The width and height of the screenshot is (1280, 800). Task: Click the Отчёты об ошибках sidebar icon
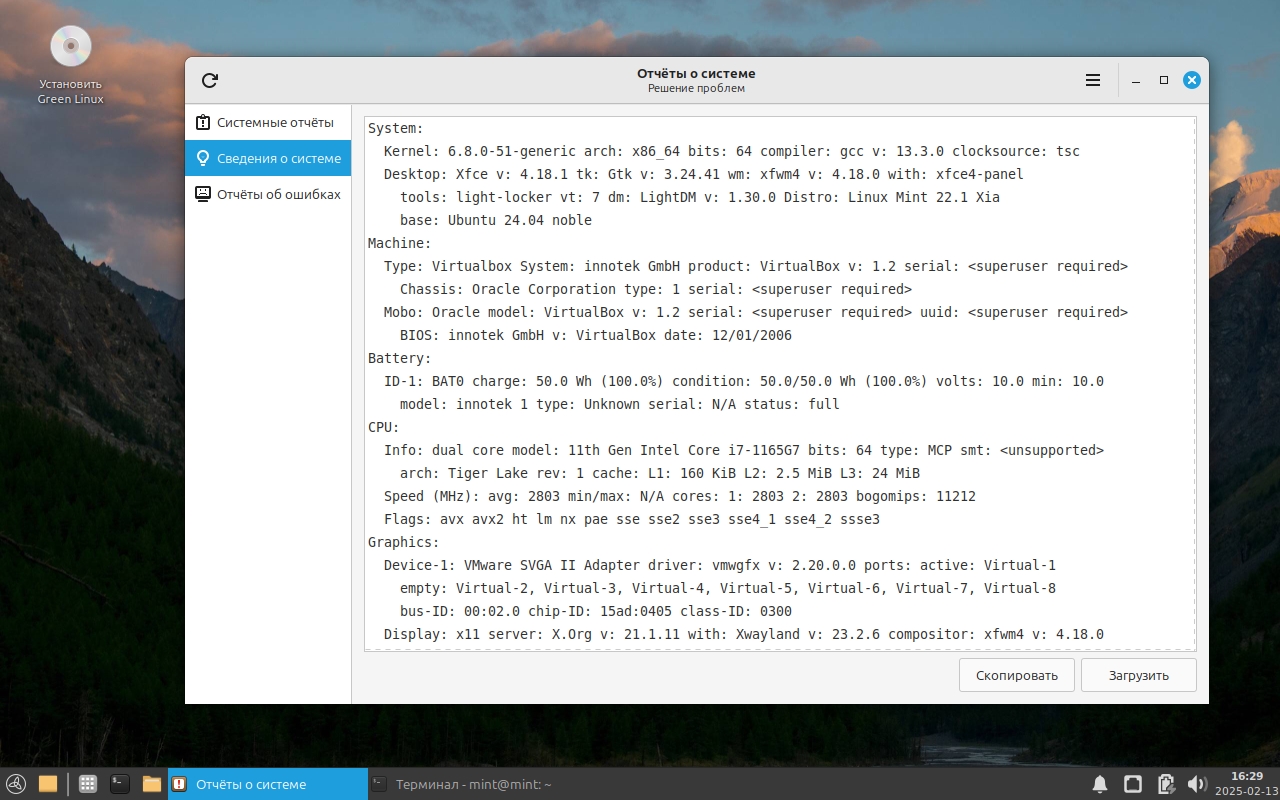pyautogui.click(x=203, y=194)
